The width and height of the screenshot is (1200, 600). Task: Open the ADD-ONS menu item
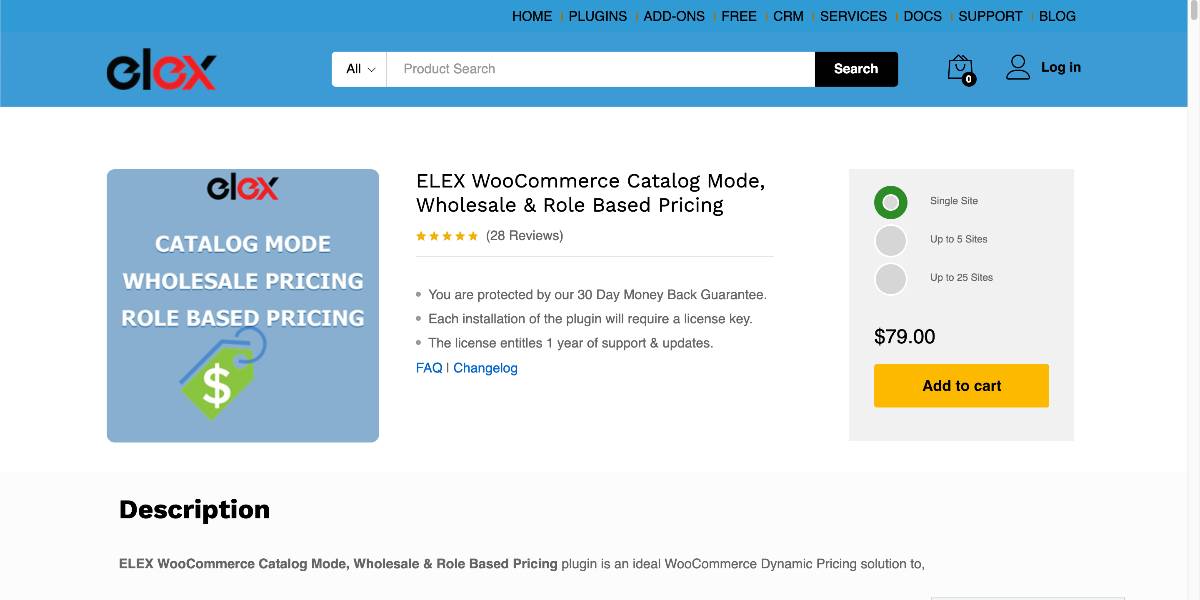pyautogui.click(x=674, y=16)
